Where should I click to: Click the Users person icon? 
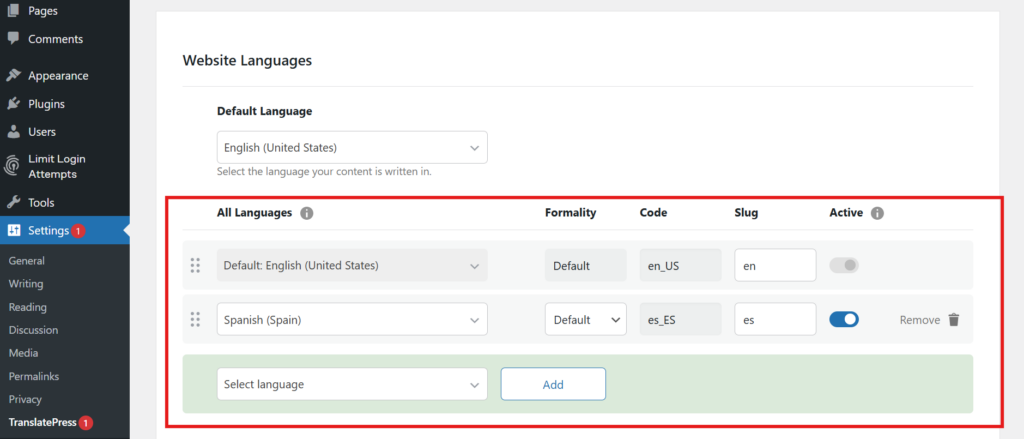[x=13, y=132]
